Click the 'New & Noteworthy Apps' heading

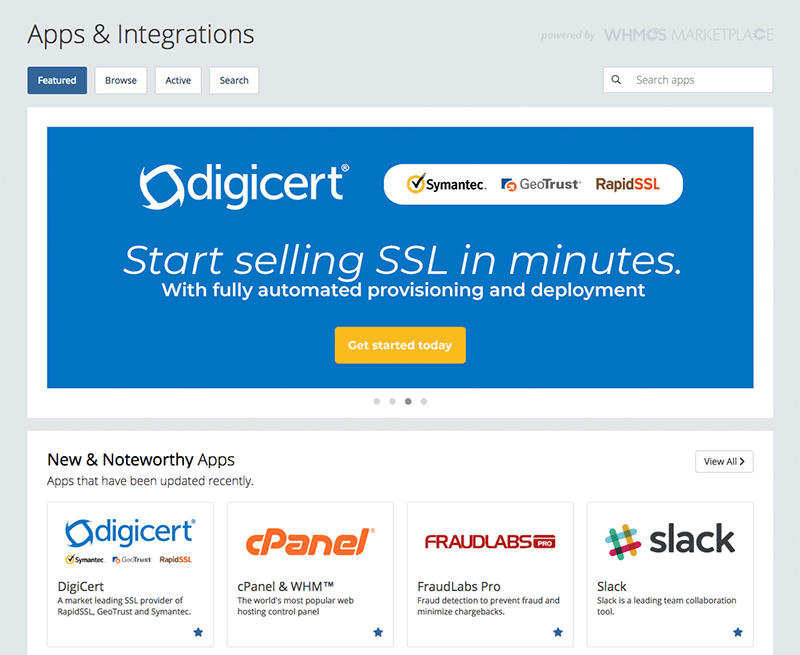(141, 460)
